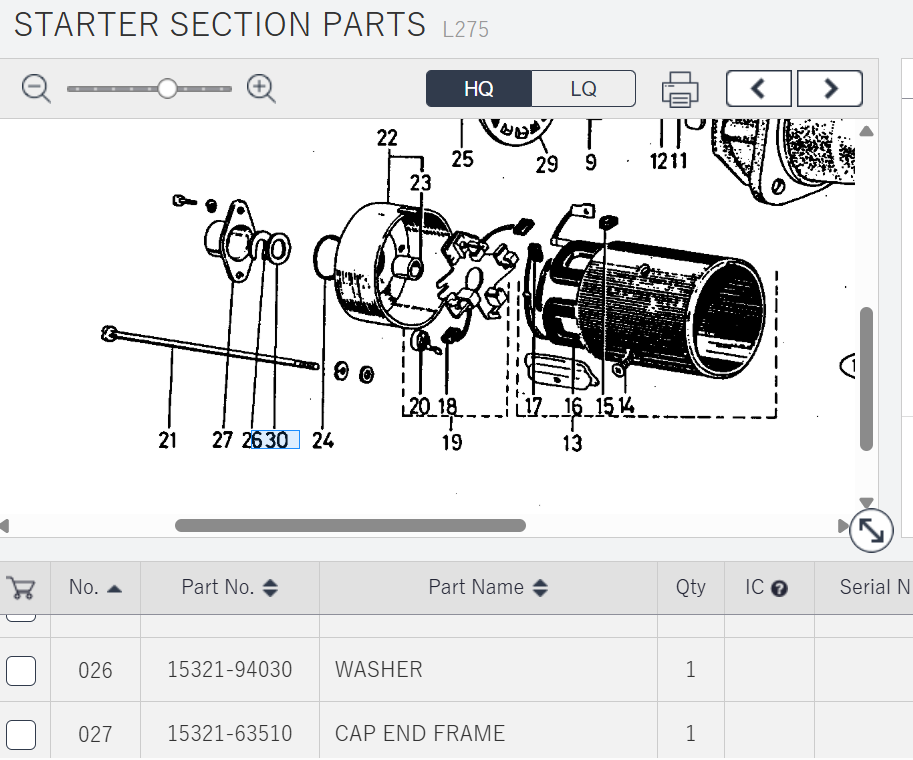The height and width of the screenshot is (760, 913).
Task: Sort table by Part Name column
Action: click(x=488, y=587)
